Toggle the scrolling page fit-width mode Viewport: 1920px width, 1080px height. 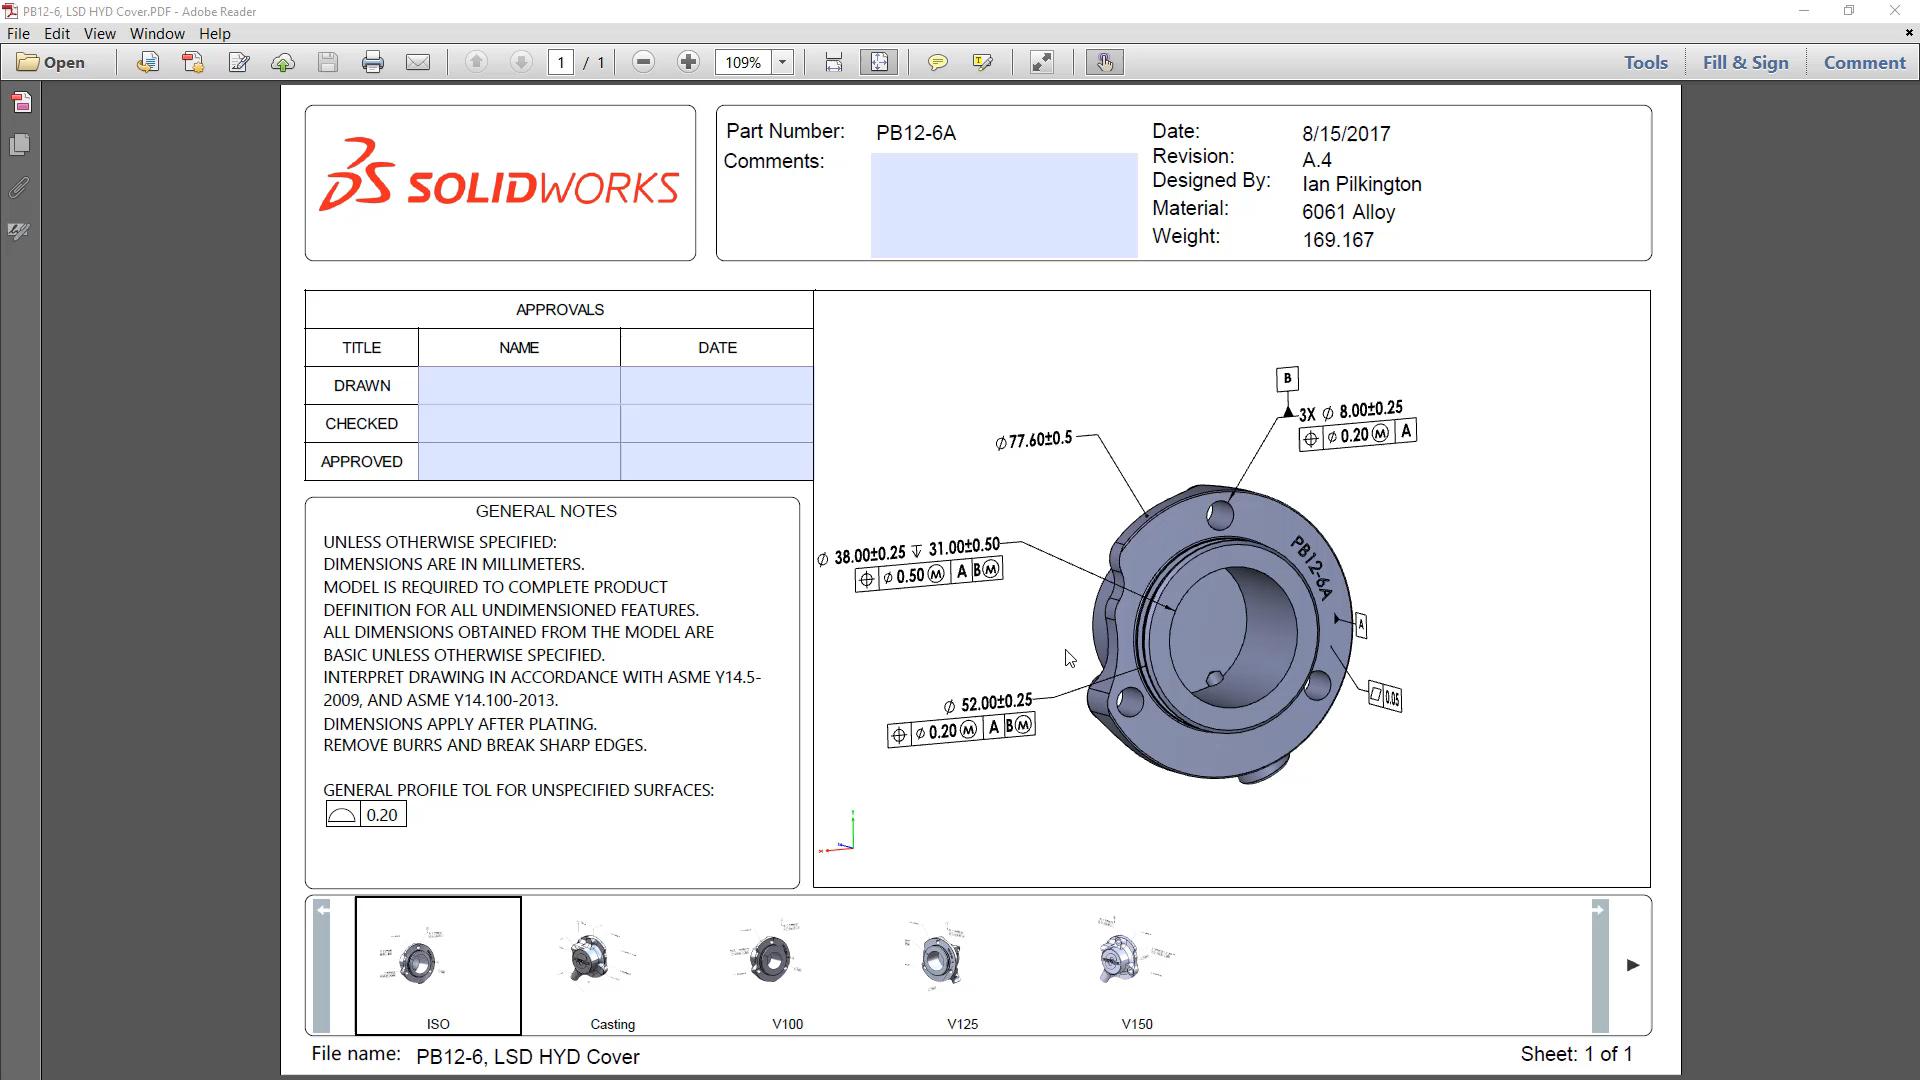[833, 62]
